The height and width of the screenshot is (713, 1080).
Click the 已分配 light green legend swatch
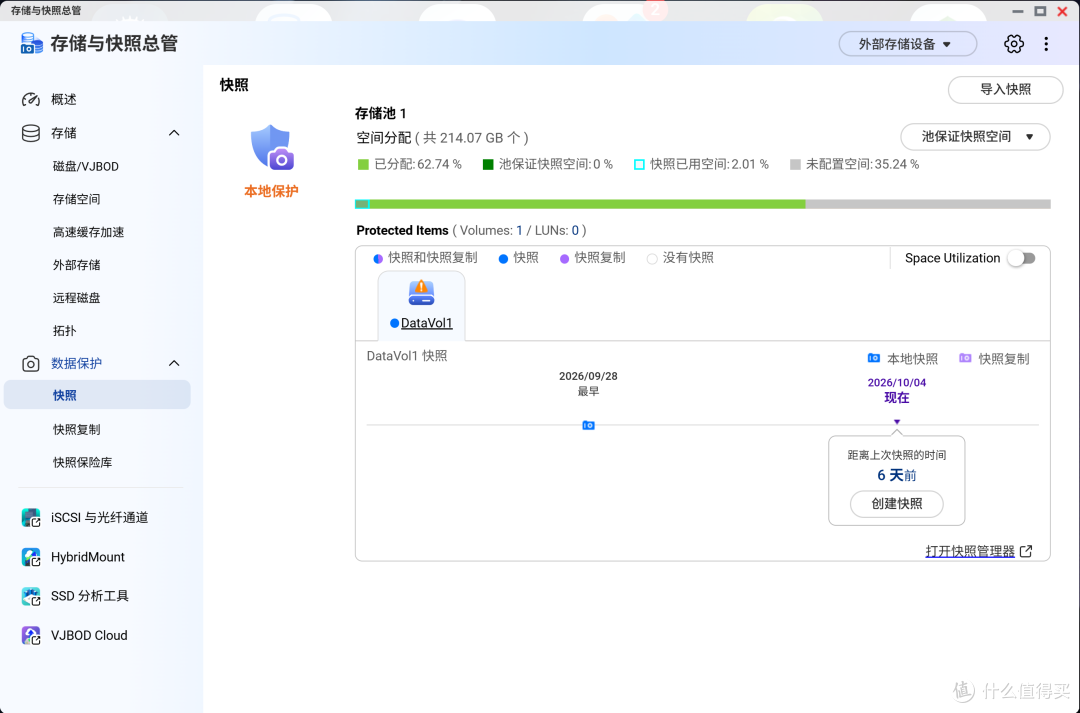click(x=364, y=165)
